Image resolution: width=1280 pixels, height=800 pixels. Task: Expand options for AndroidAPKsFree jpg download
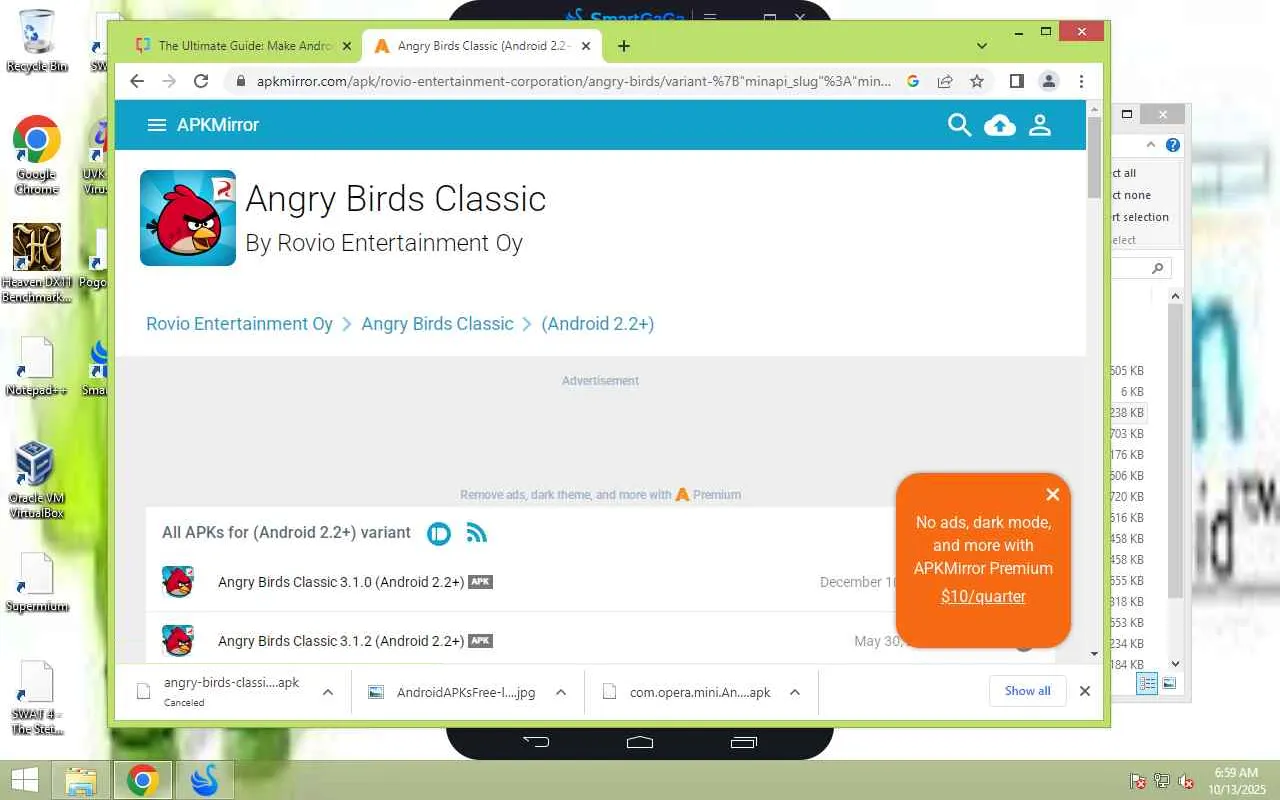561,692
